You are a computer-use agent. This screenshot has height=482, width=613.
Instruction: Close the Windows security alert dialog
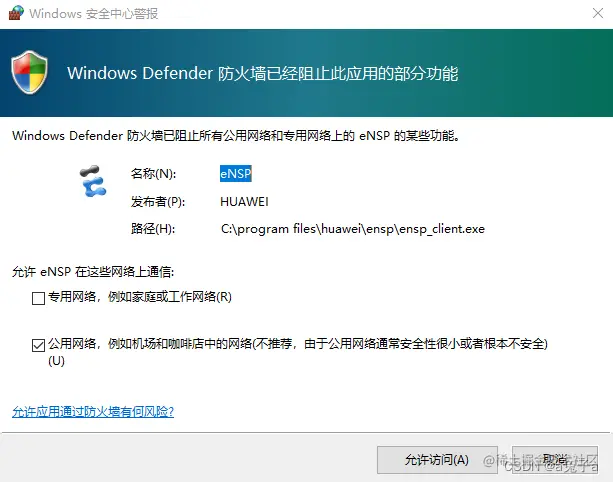coord(598,13)
